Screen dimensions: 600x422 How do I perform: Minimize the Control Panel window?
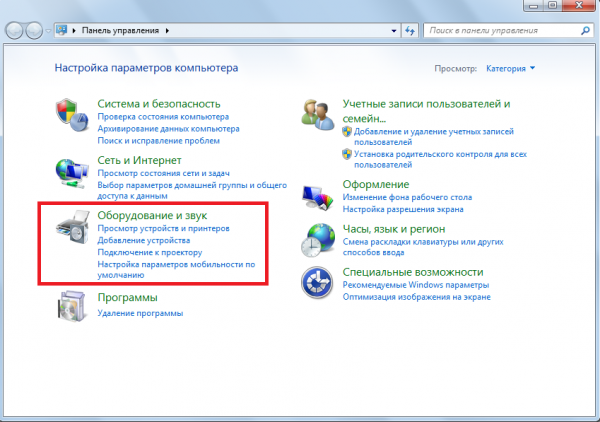pyautogui.click(x=533, y=5)
